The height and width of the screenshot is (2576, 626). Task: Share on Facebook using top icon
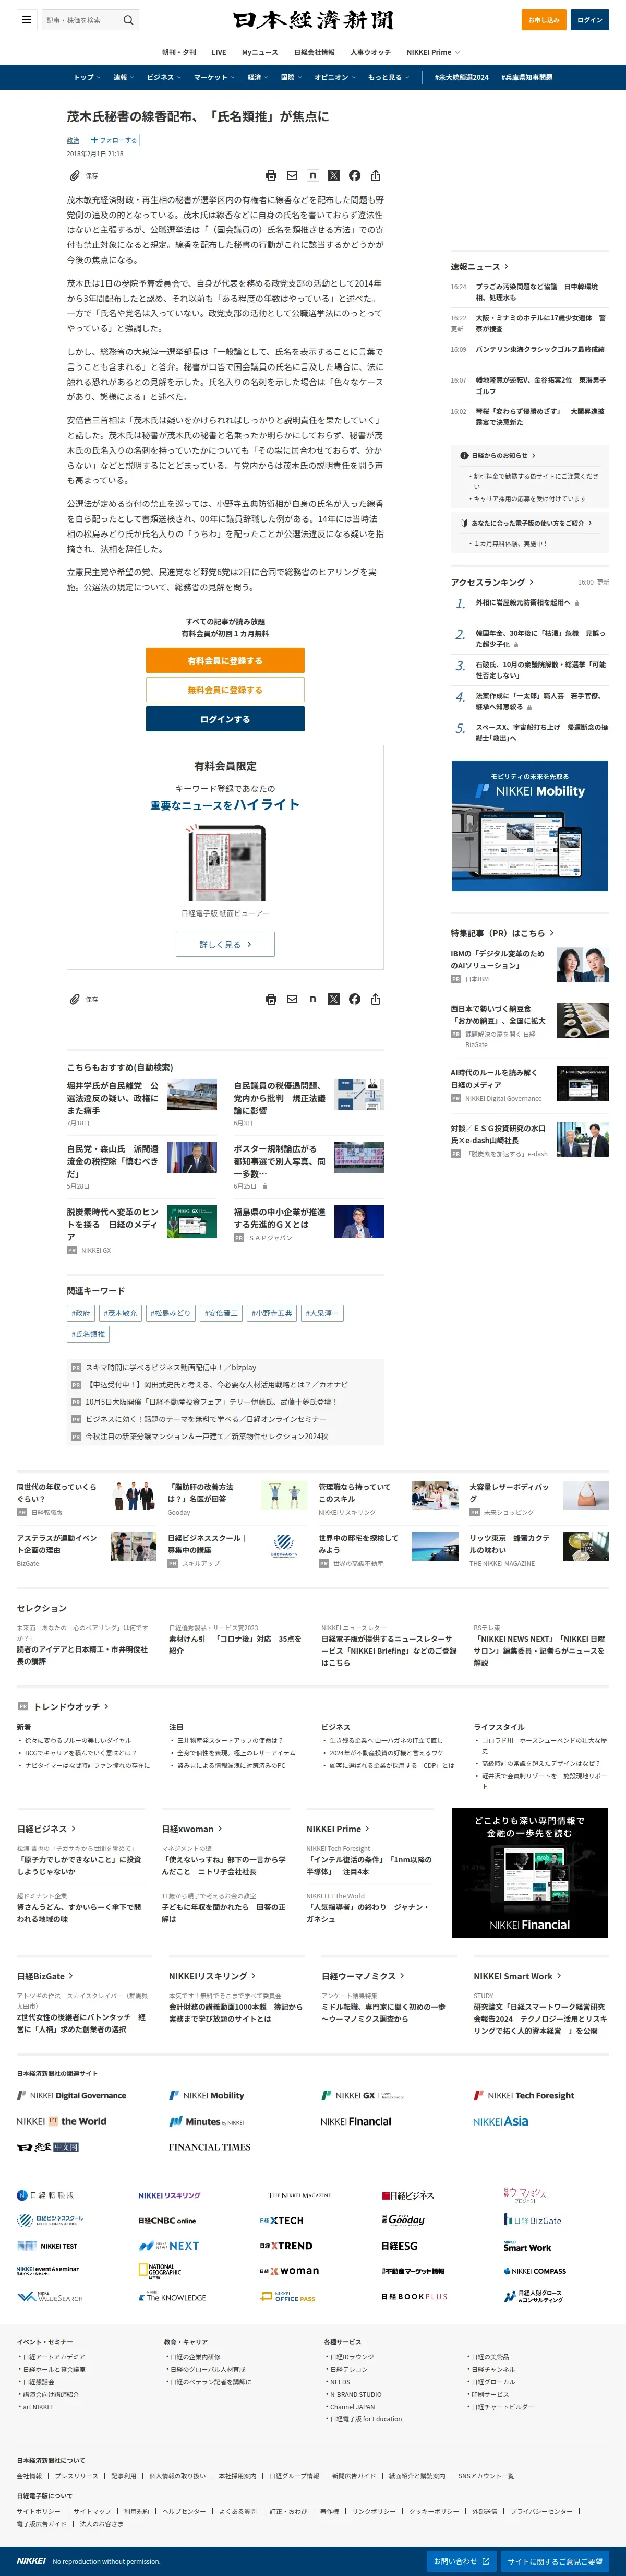pos(355,175)
